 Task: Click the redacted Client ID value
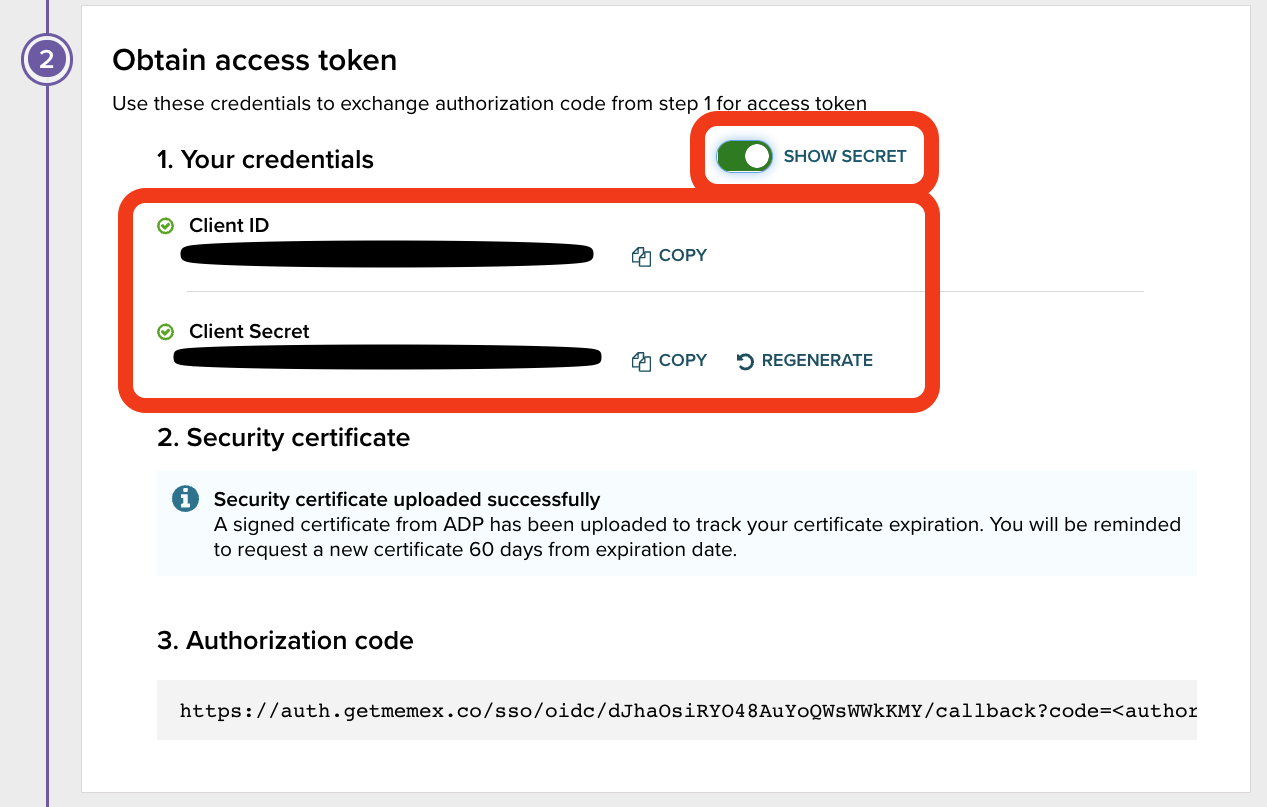click(x=386, y=255)
